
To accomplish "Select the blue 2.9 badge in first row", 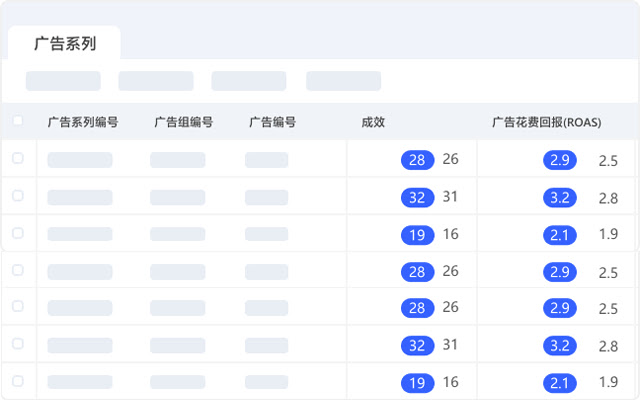I will coord(560,160).
